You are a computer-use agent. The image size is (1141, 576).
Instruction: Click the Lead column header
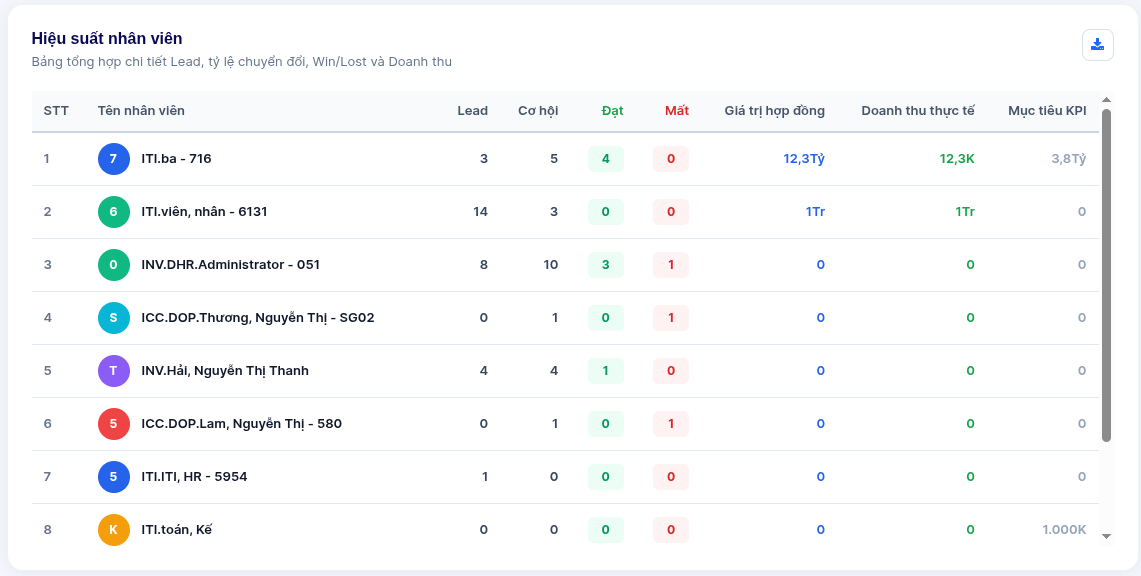(x=472, y=111)
